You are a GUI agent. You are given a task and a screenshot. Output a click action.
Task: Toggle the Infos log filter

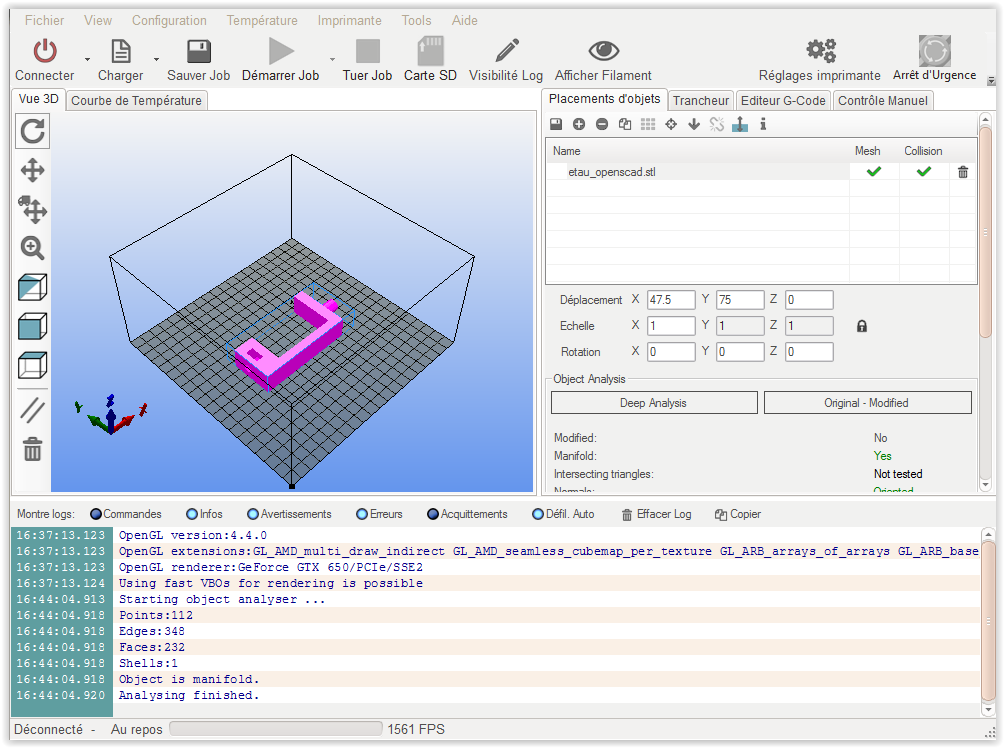click(x=192, y=514)
